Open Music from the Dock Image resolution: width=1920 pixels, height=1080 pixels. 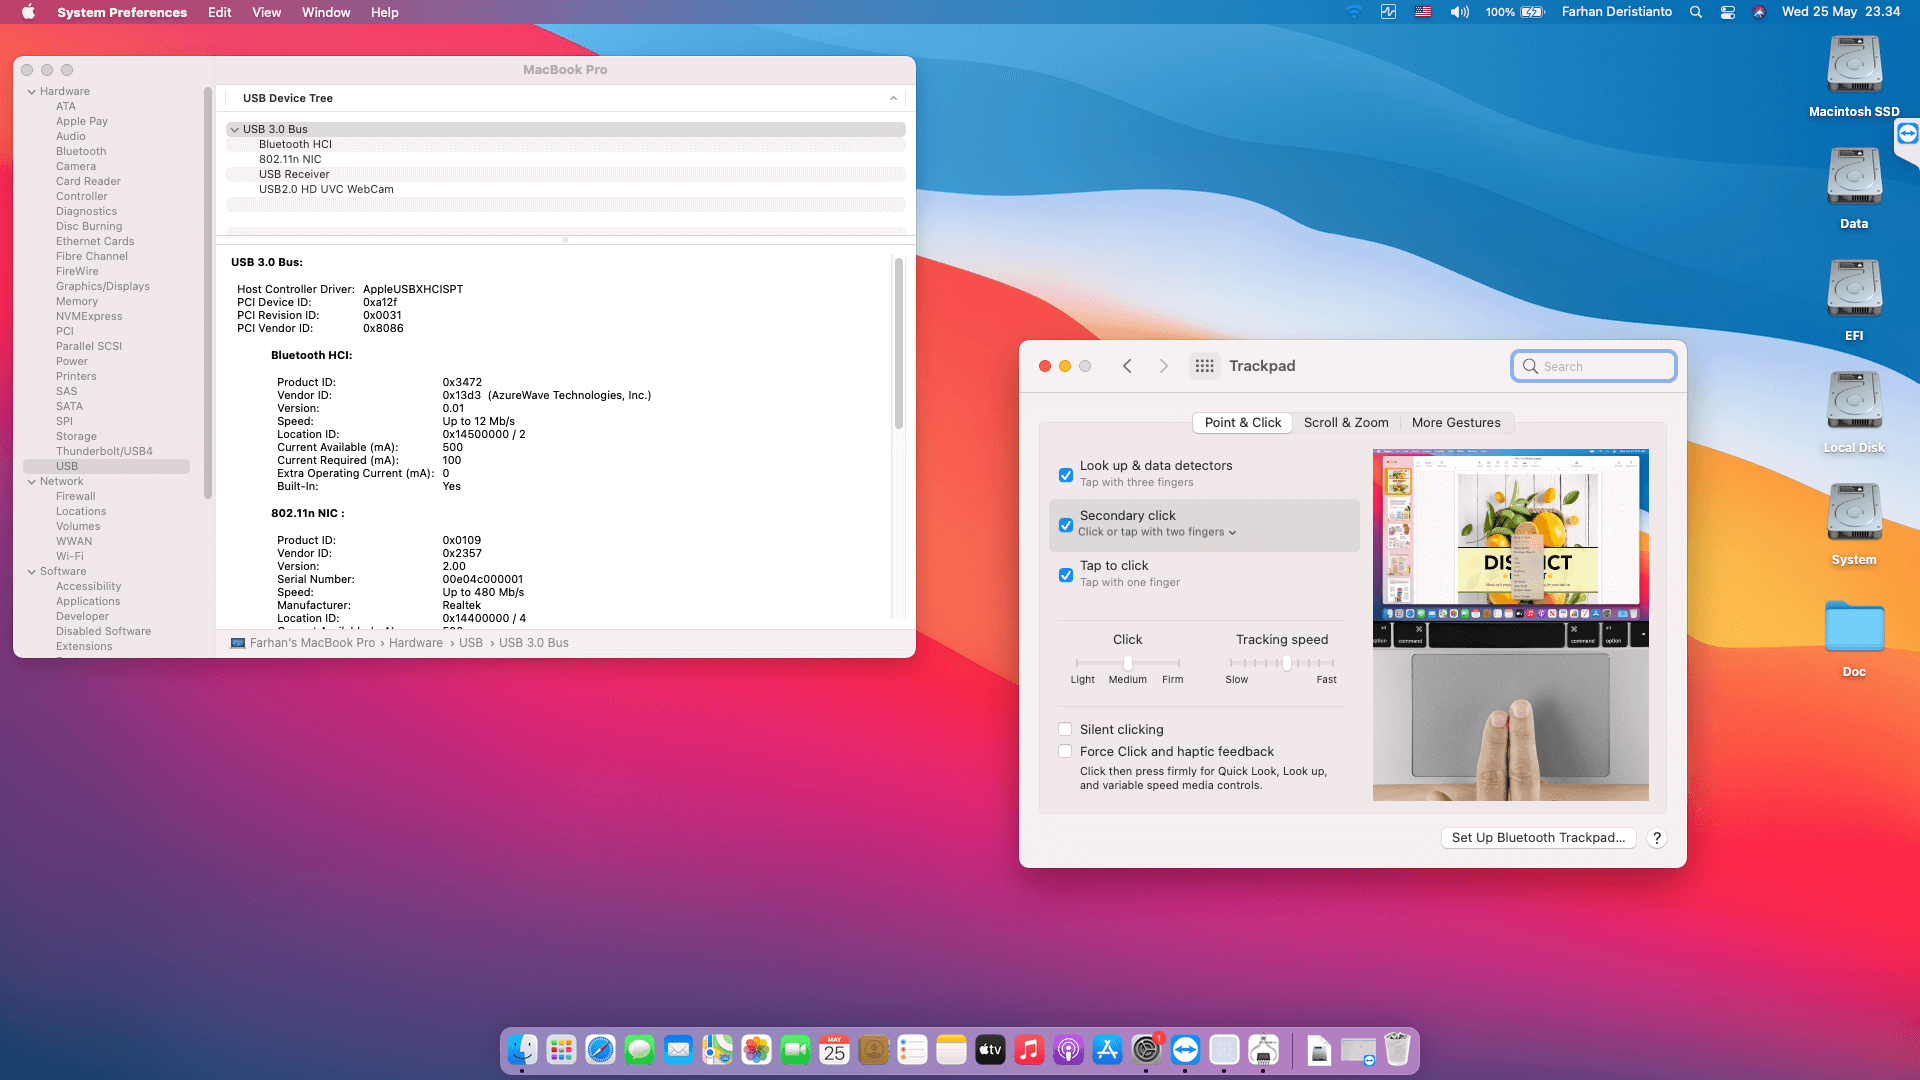click(x=1029, y=1050)
